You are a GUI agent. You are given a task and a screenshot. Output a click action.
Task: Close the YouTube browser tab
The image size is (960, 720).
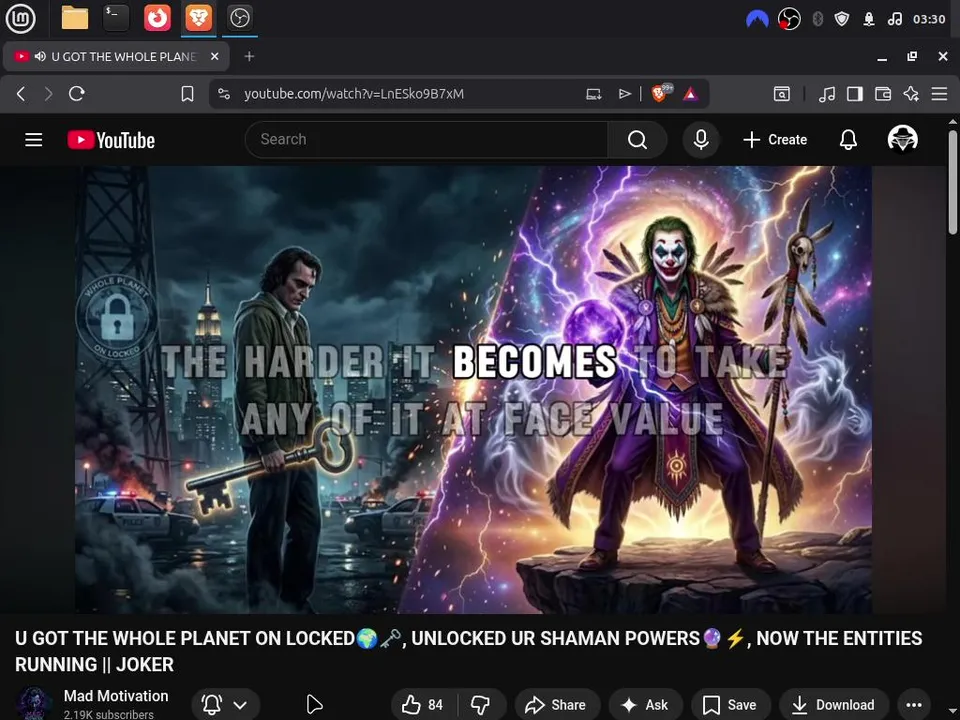(214, 56)
